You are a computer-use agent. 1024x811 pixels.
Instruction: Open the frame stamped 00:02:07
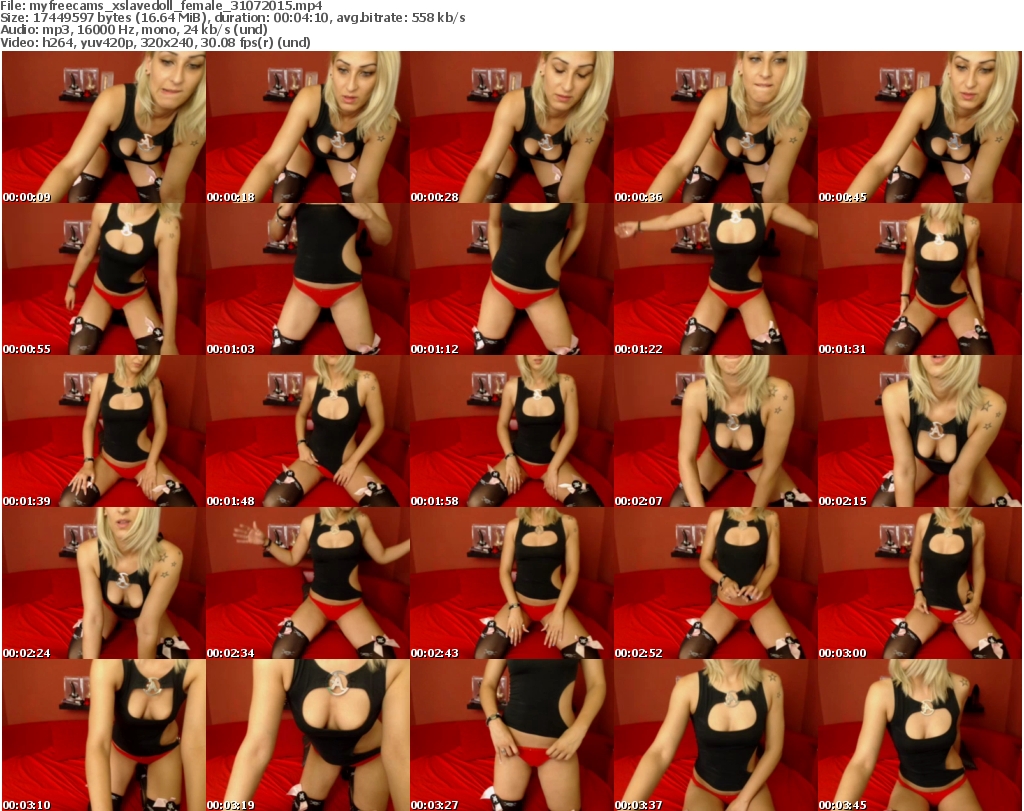715,432
